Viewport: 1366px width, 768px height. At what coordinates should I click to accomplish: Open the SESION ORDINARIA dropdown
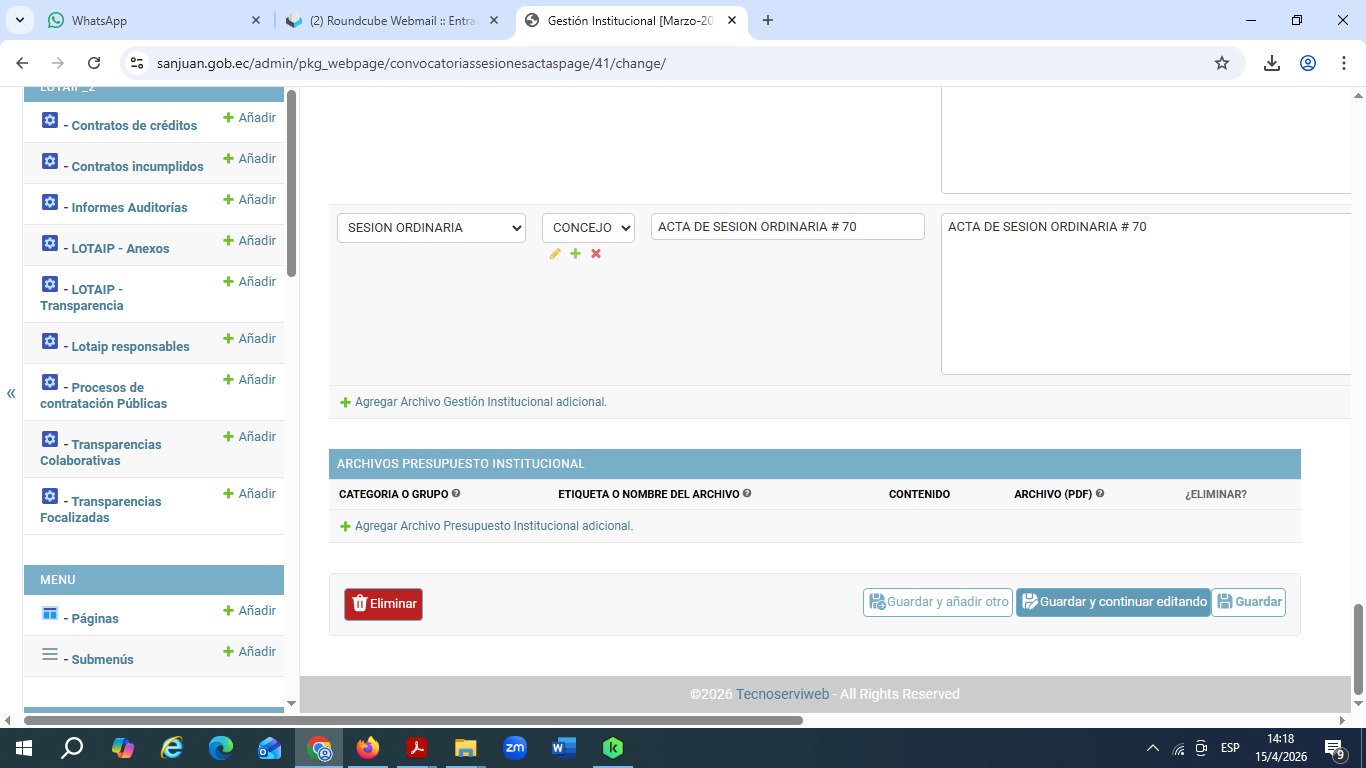pyautogui.click(x=431, y=228)
